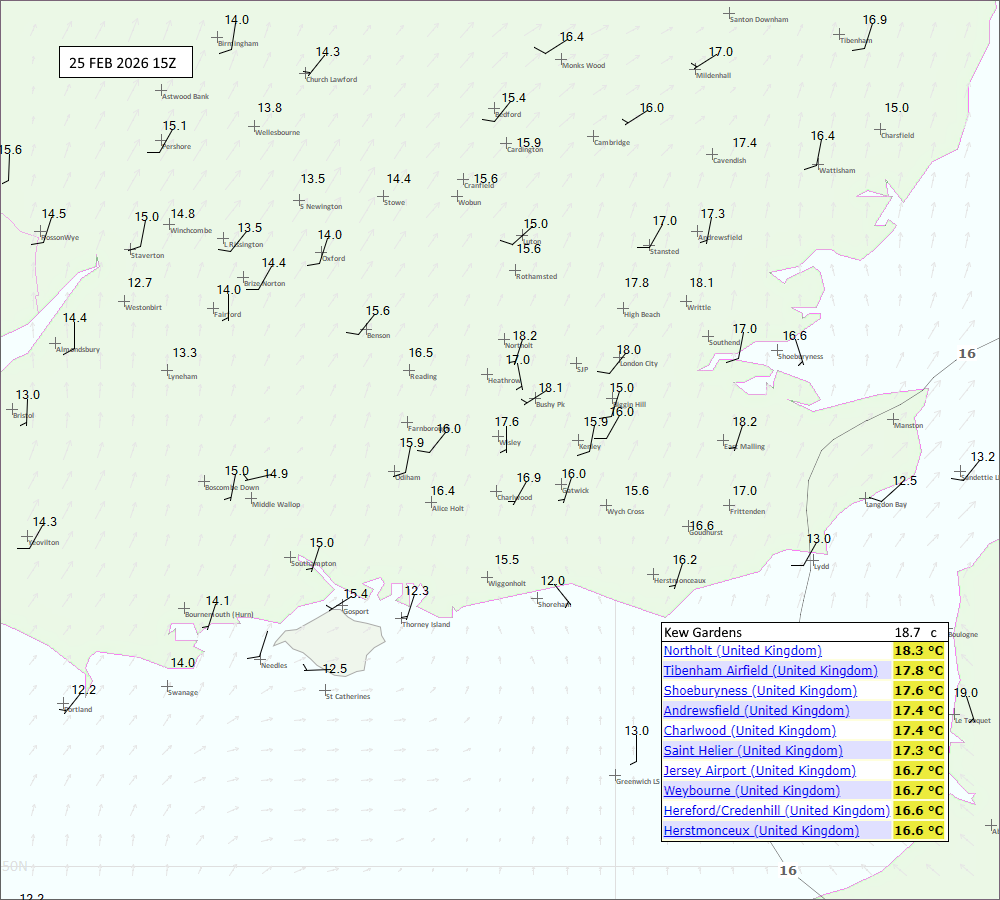This screenshot has height=900, width=1000.
Task: Open the Saint Helier link
Action: (753, 751)
